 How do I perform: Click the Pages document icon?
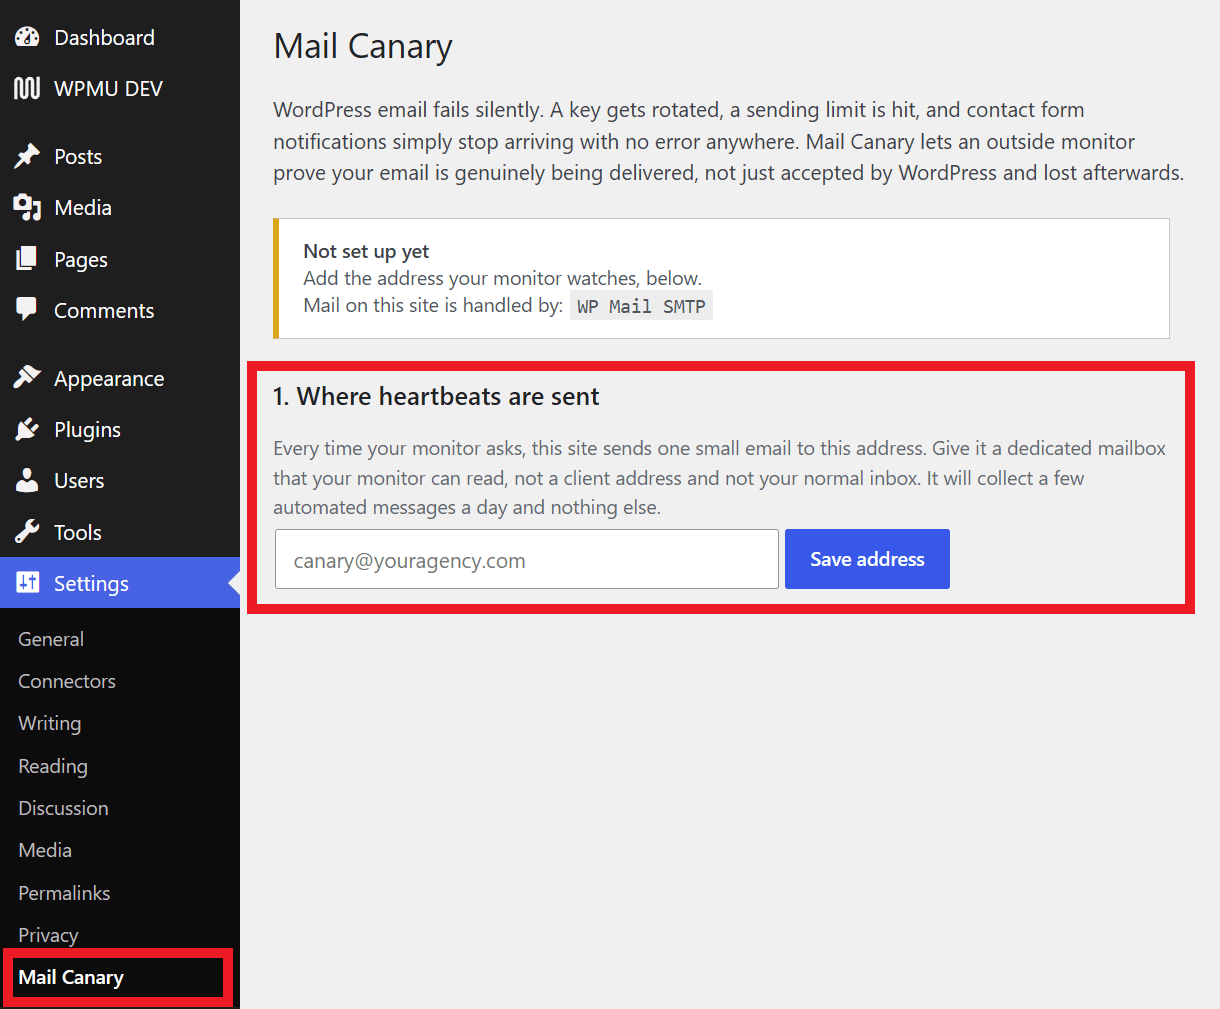click(27, 259)
